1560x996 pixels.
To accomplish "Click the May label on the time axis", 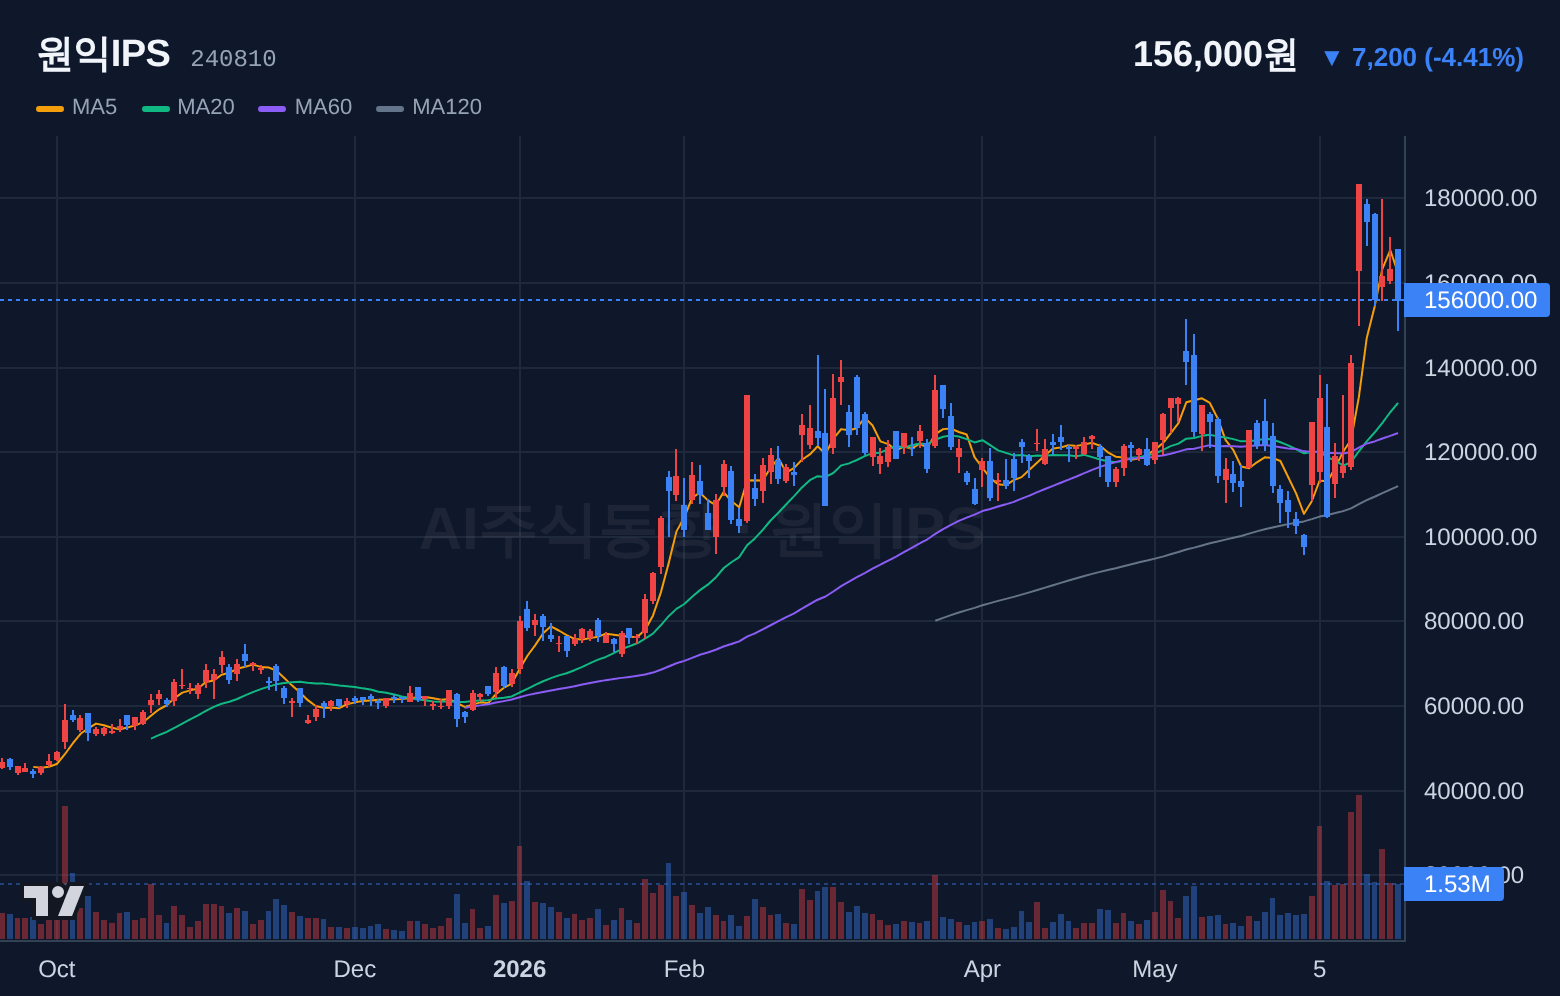I will click(1155, 969).
